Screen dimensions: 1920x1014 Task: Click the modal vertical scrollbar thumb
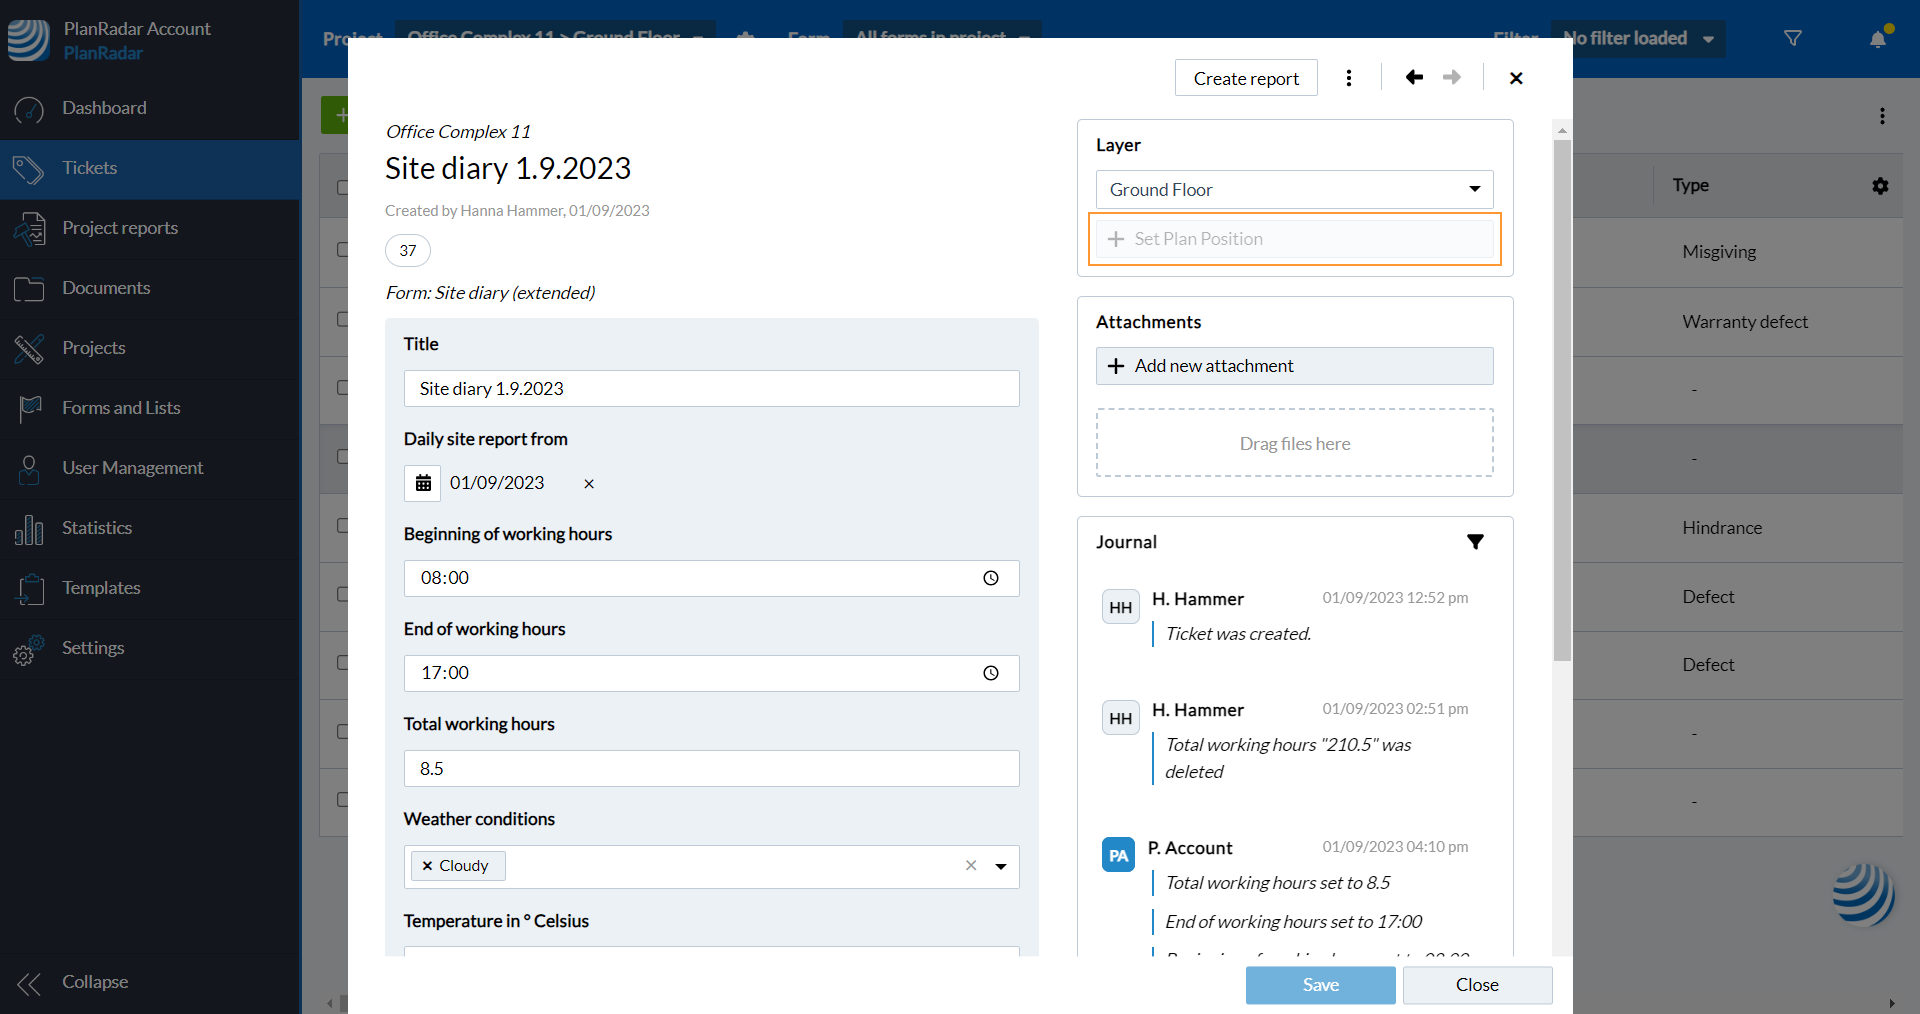(1562, 400)
